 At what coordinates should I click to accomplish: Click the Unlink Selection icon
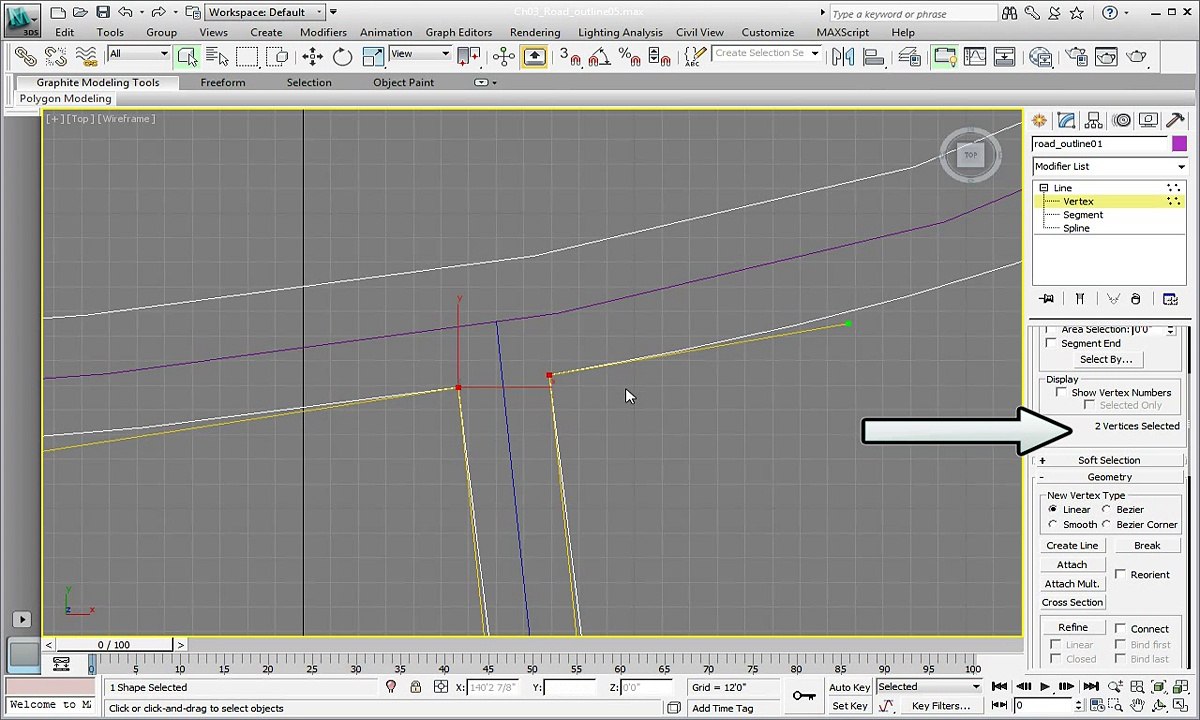(x=55, y=56)
